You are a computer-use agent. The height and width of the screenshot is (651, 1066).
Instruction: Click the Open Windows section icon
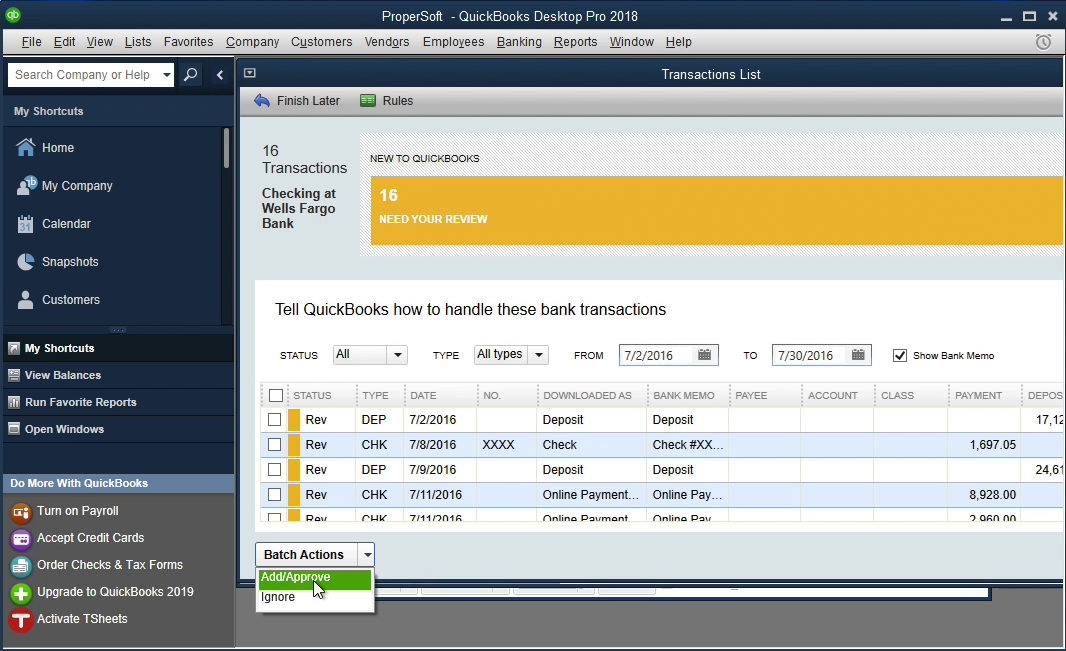point(14,429)
